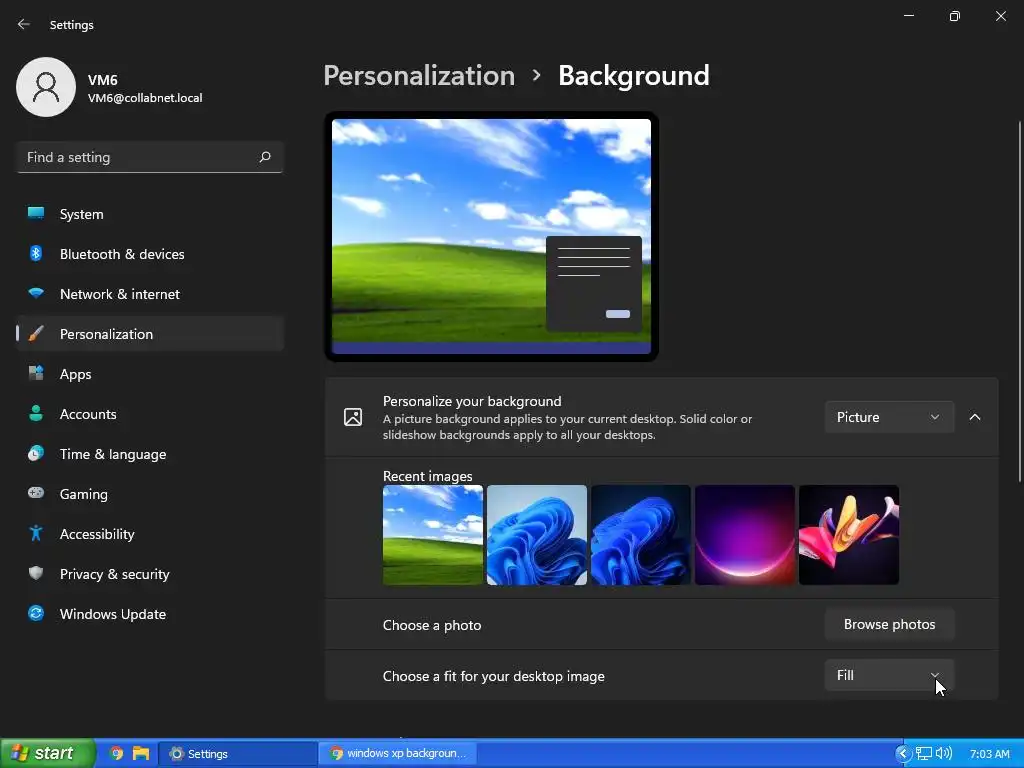Click the start button
Screen dimensions: 1024x768
point(47,753)
